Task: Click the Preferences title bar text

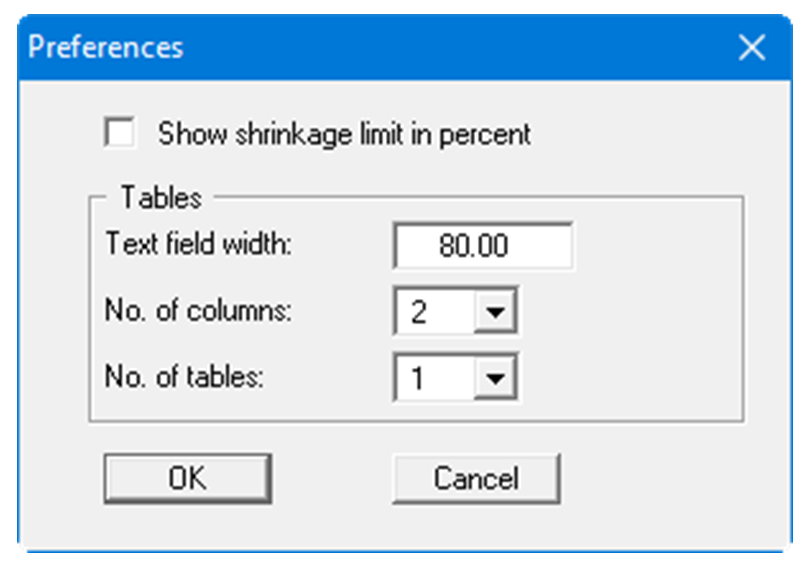Action: 105,47
